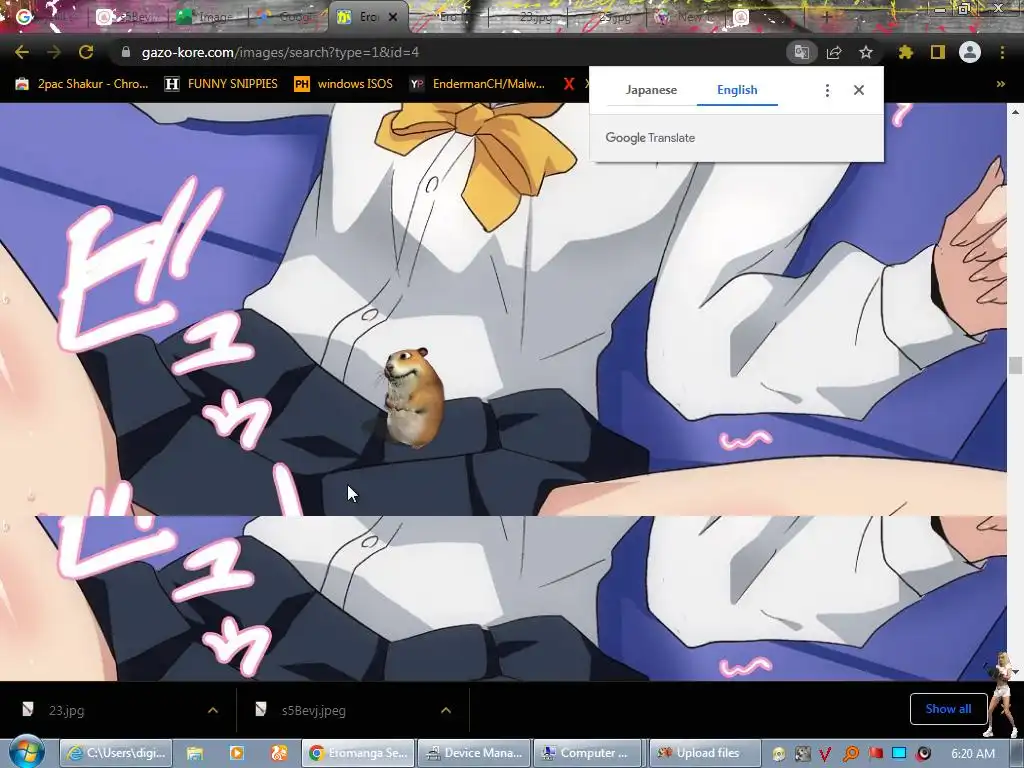Click the page vertical scrollbar thumb
The width and height of the screenshot is (1024, 768).
(1015, 365)
